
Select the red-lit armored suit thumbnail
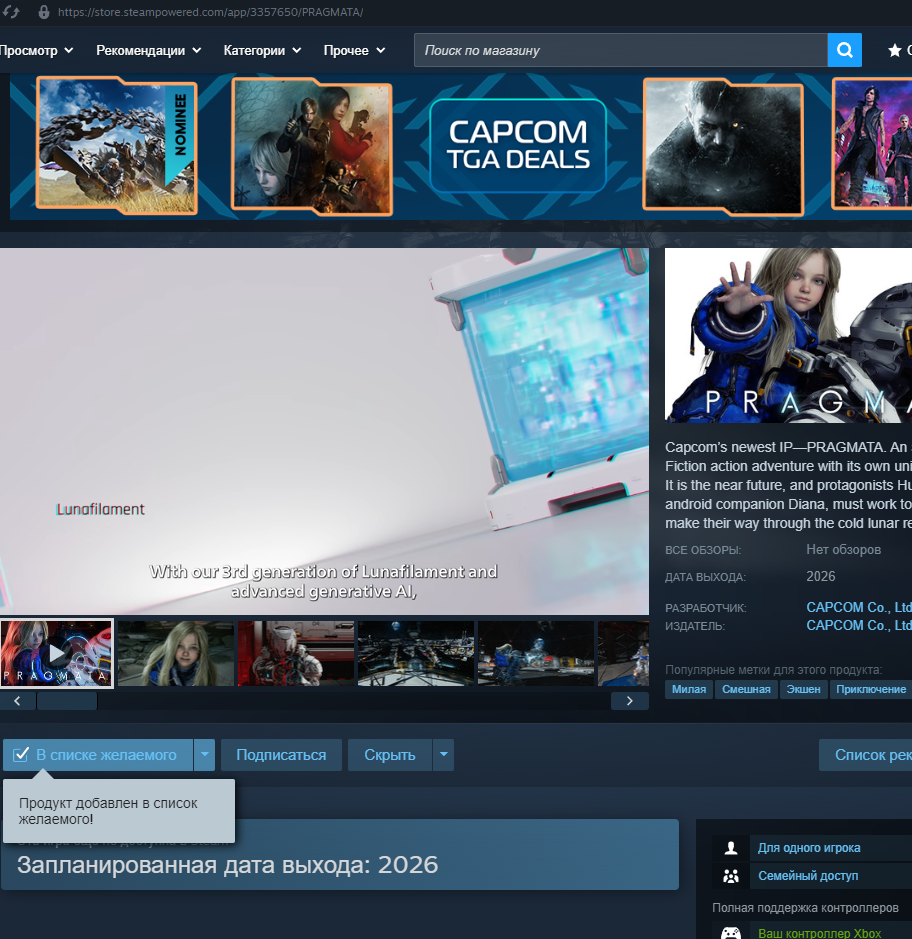point(296,653)
